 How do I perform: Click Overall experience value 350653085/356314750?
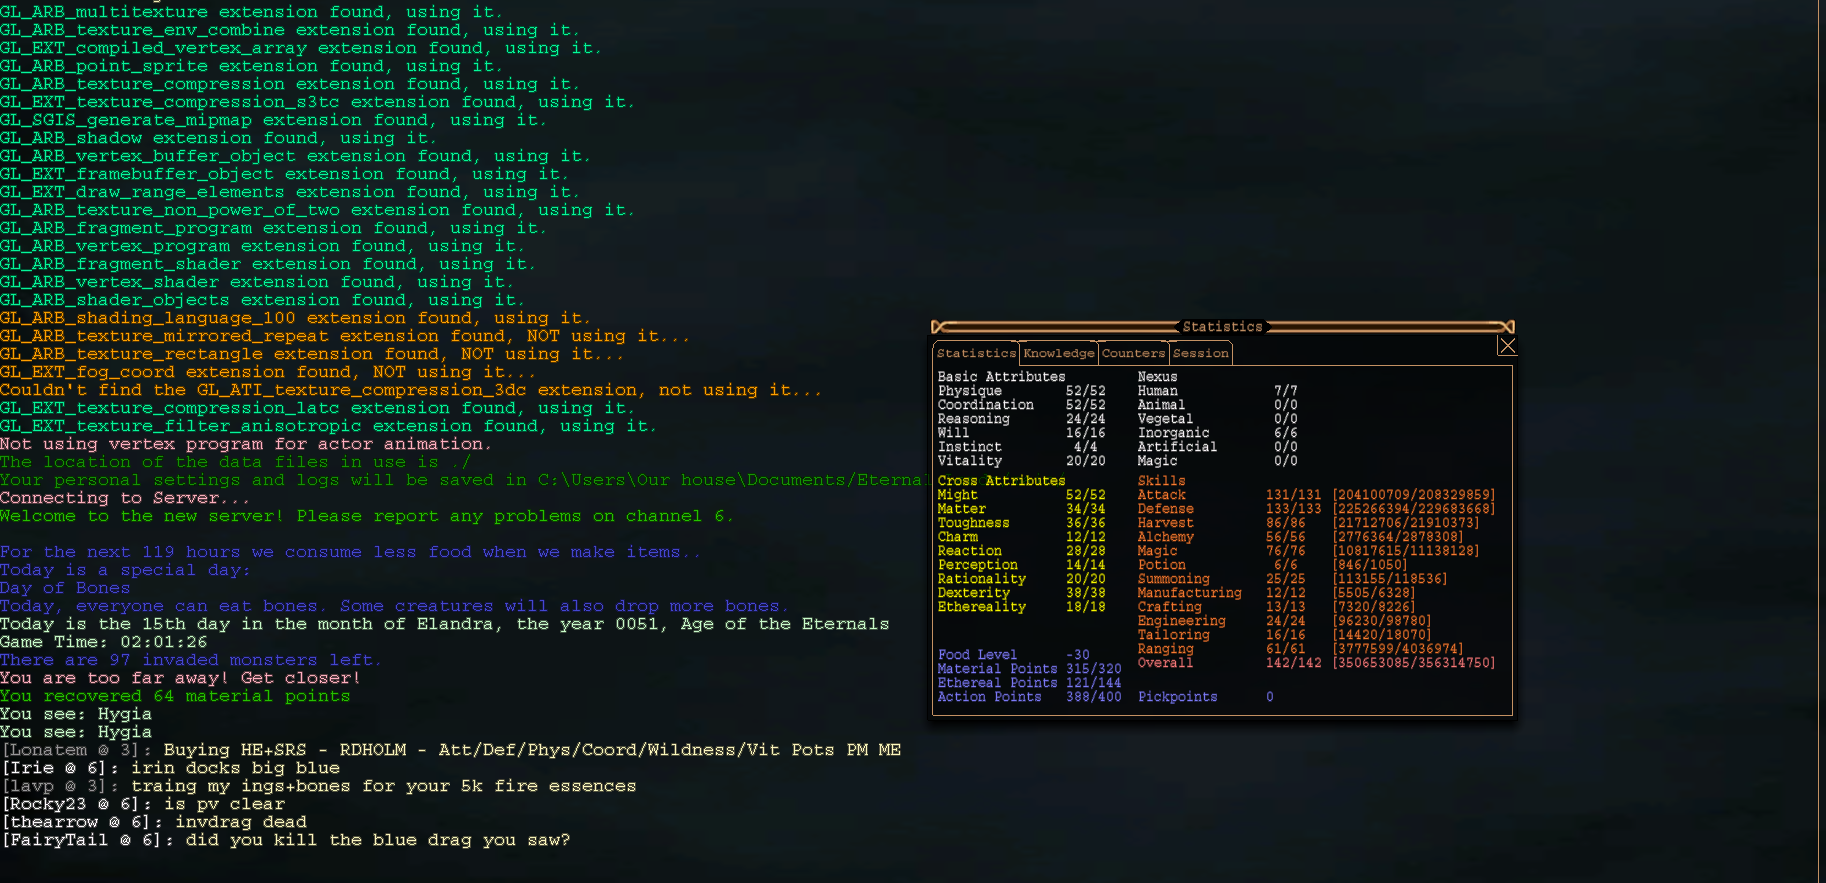1414,663
